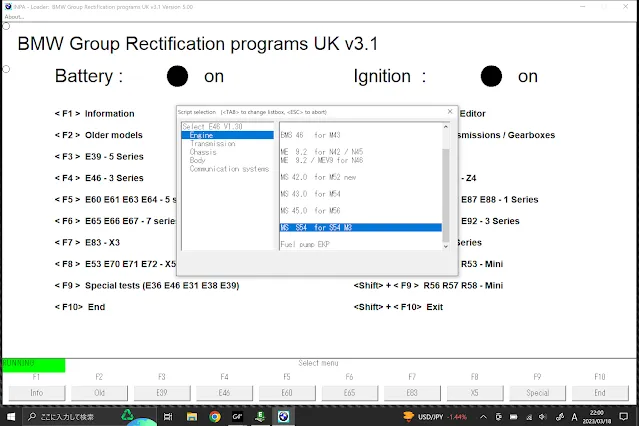Click <F1> Information menu entry
Viewport: 639px width, 426px height.
pos(95,114)
